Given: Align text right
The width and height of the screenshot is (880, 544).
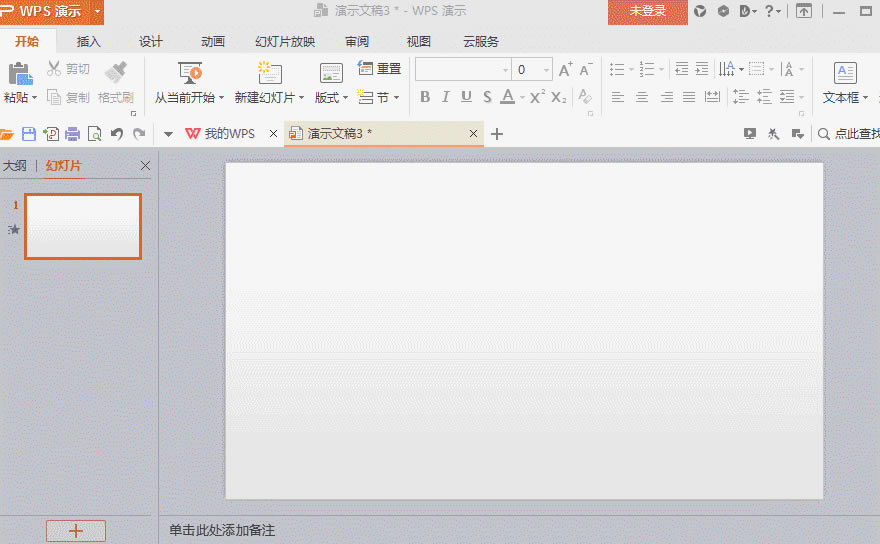Looking at the screenshot, I should pyautogui.click(x=666, y=97).
